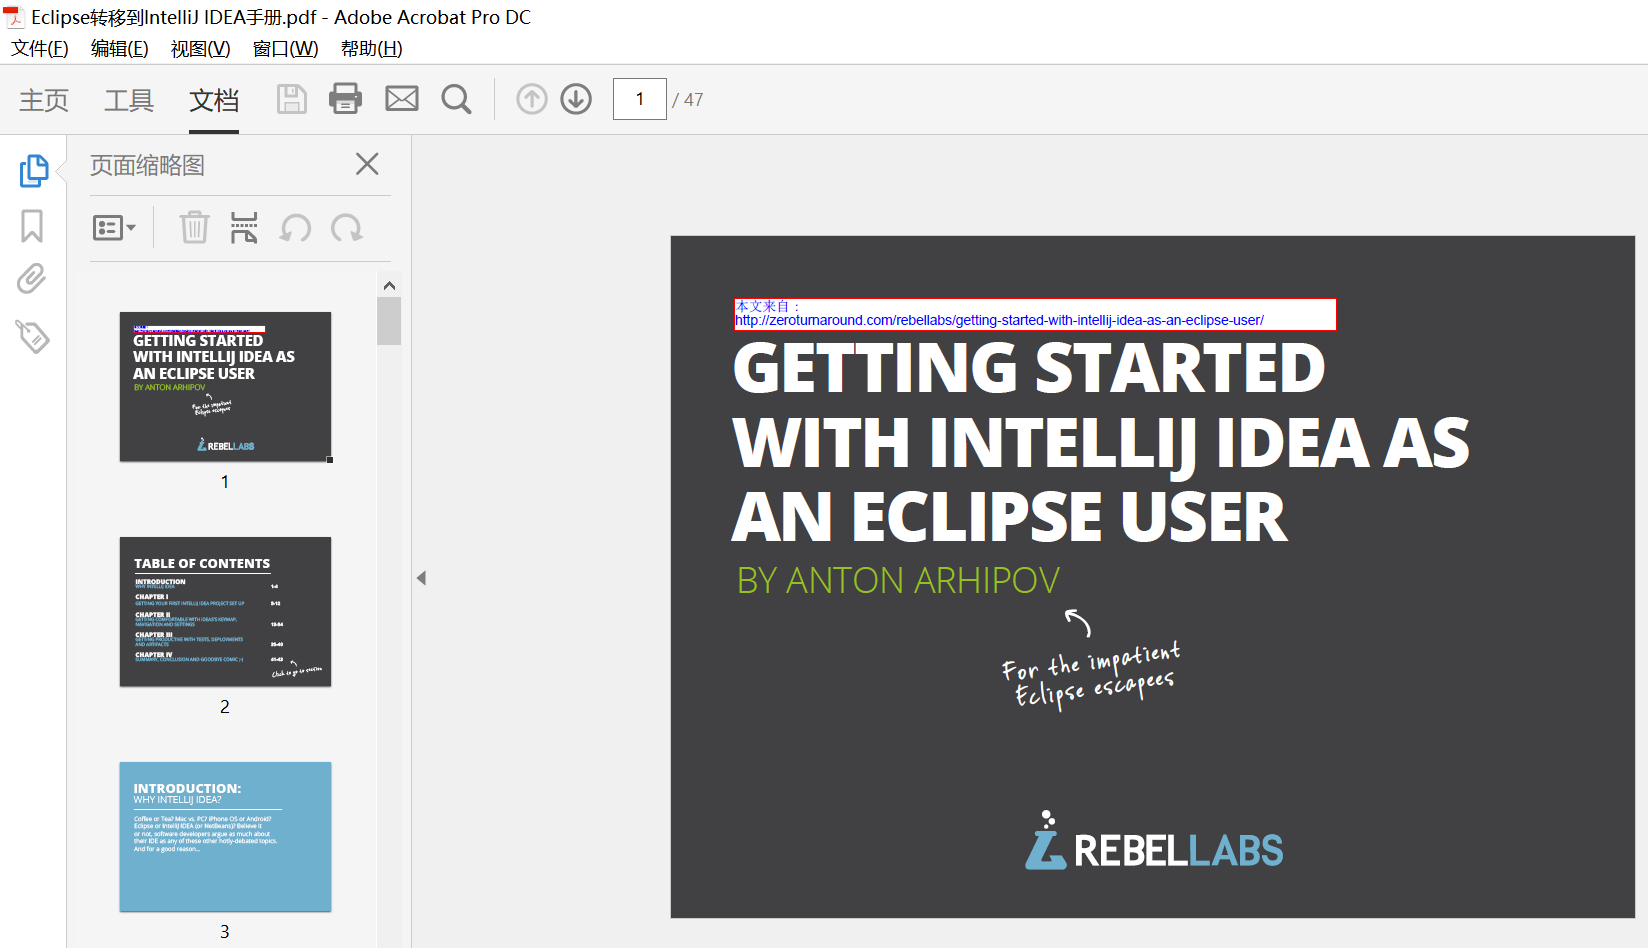Open the Tags sidebar panel
Screen dimensions: 1648x948
[x=32, y=337]
